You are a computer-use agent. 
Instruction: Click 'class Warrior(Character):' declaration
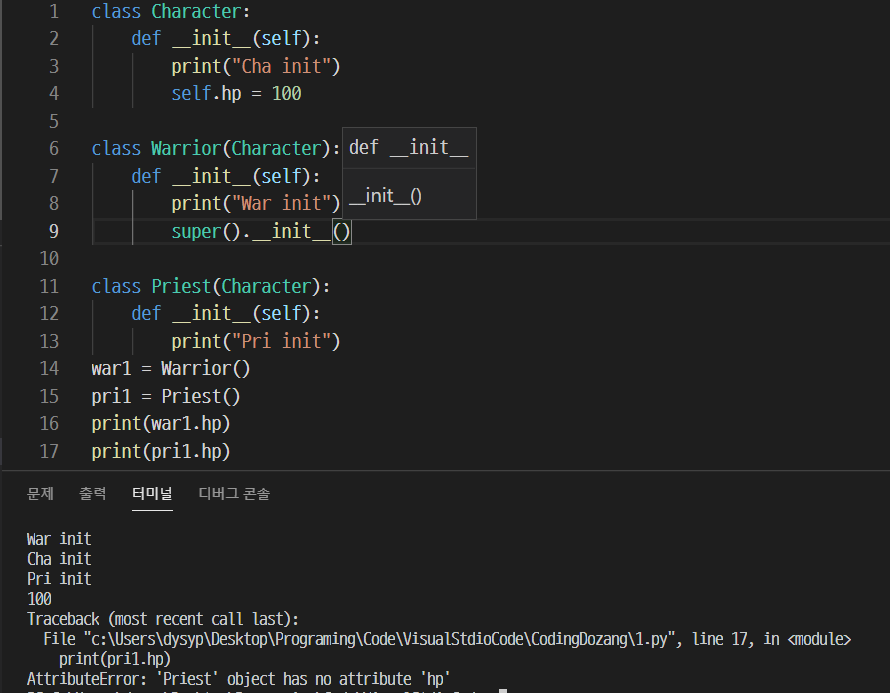pyautogui.click(x=216, y=149)
